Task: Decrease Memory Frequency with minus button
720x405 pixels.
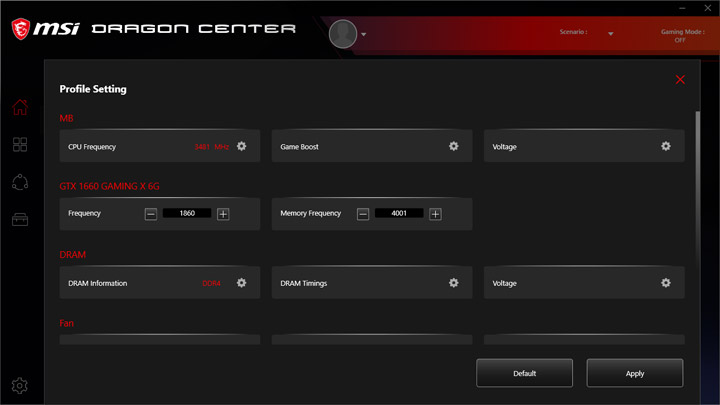Action: [363, 214]
